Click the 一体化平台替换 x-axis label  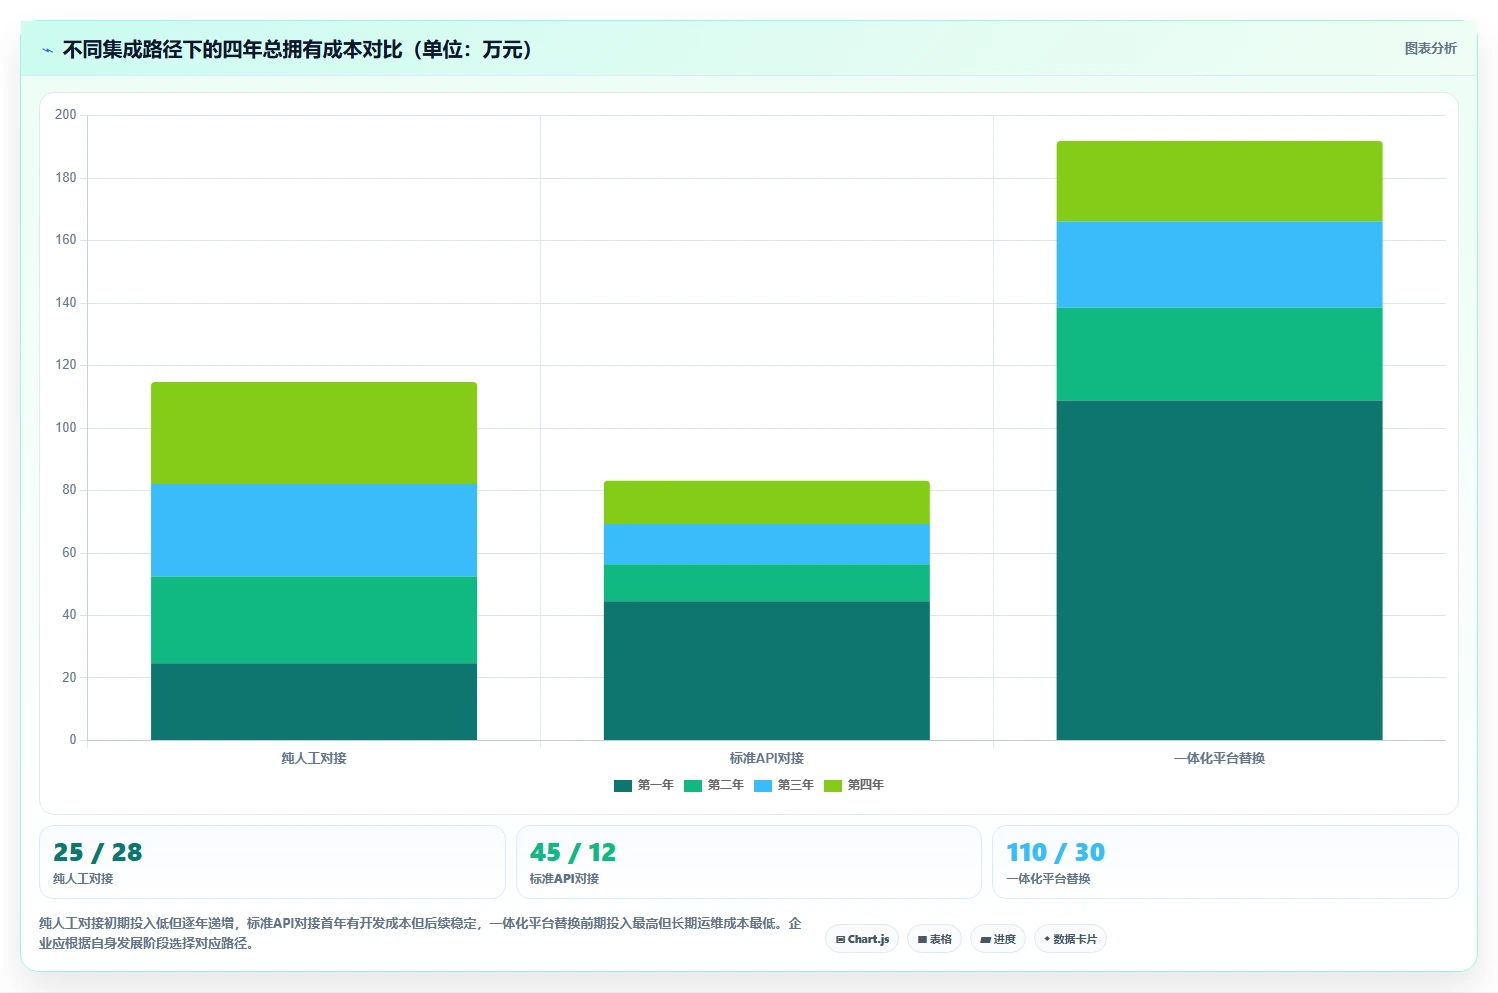1219,758
